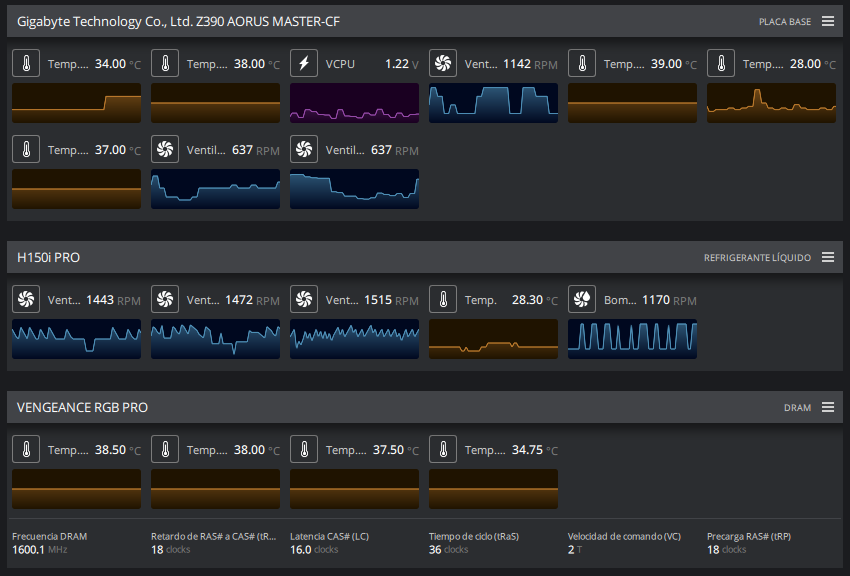Select the graph under the 28.30 °C coolant temperature

493,339
